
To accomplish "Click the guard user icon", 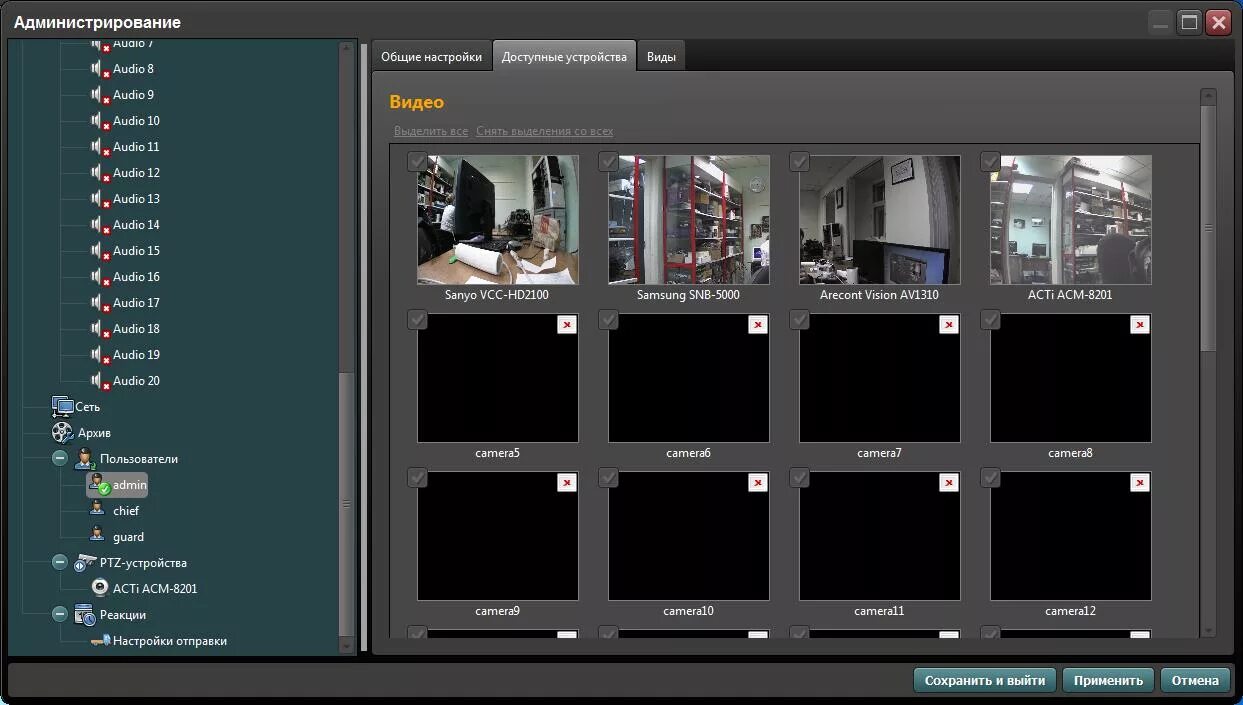I will click(98, 536).
